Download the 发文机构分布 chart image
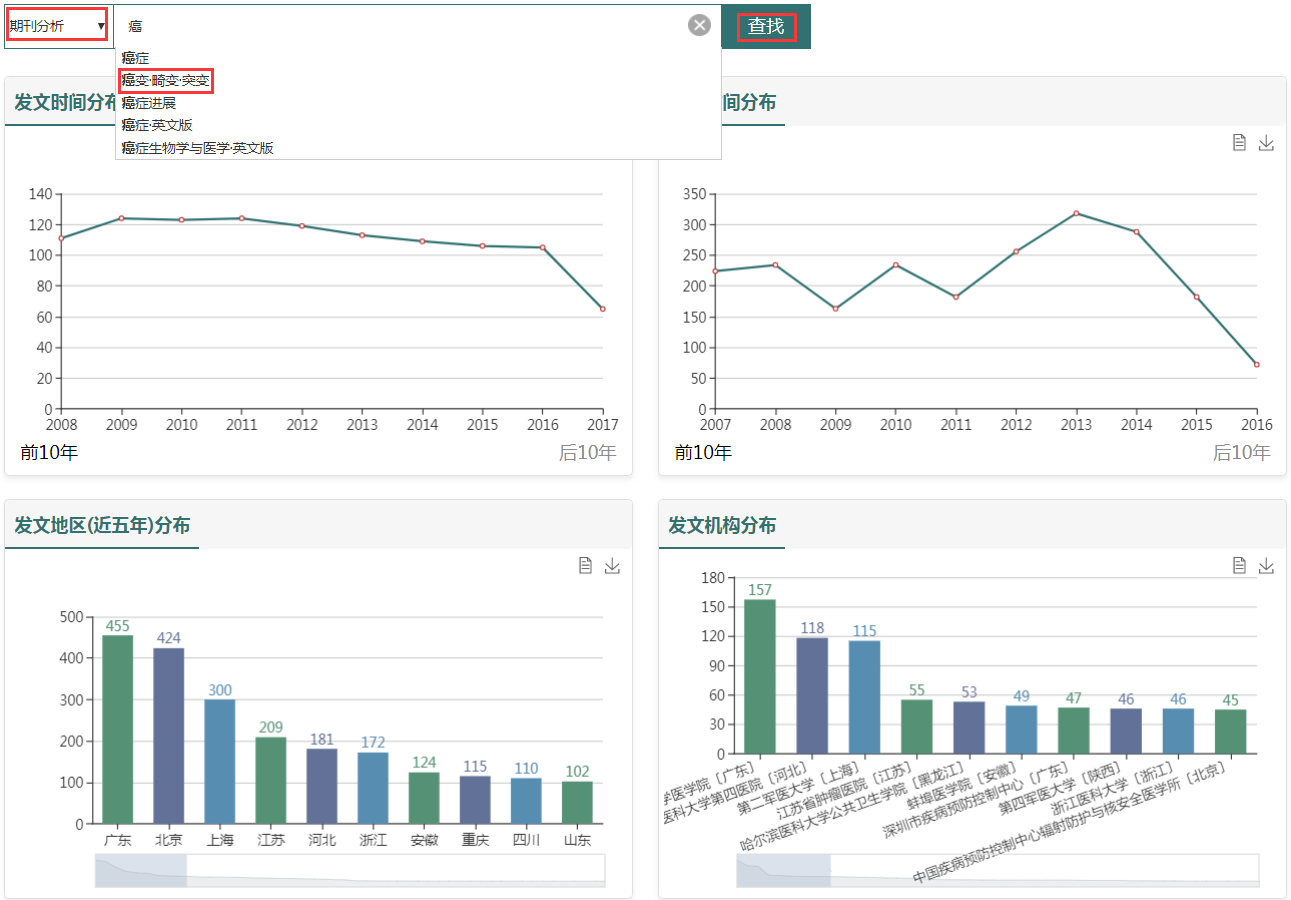Screen dimensions: 1291x900 [1266, 566]
